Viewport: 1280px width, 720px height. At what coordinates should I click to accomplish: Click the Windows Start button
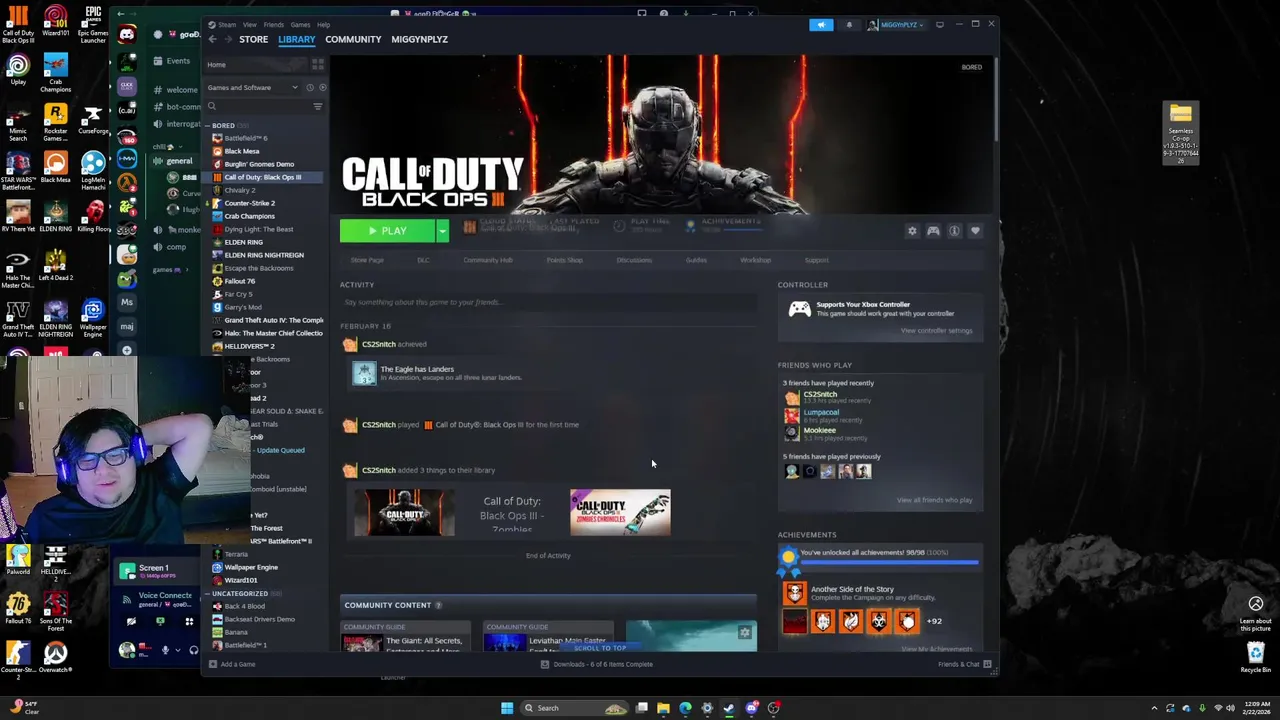(507, 708)
